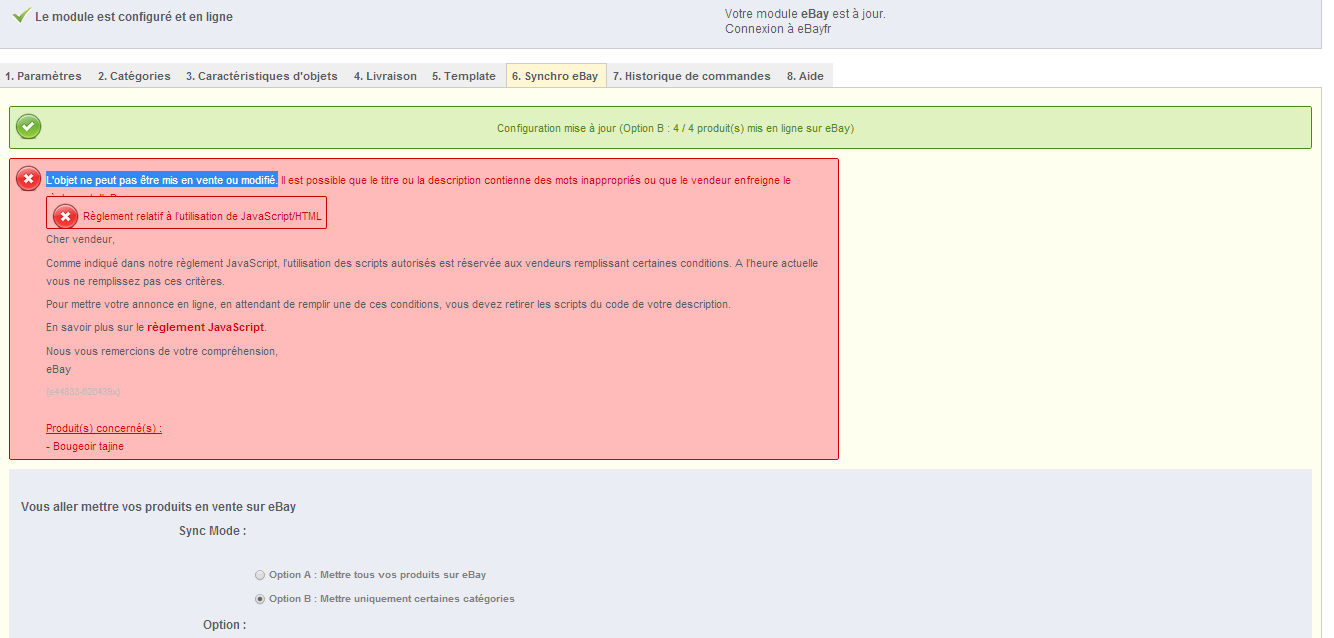Click Votre module eBay est à jour text
The image size is (1334, 638).
click(x=805, y=14)
